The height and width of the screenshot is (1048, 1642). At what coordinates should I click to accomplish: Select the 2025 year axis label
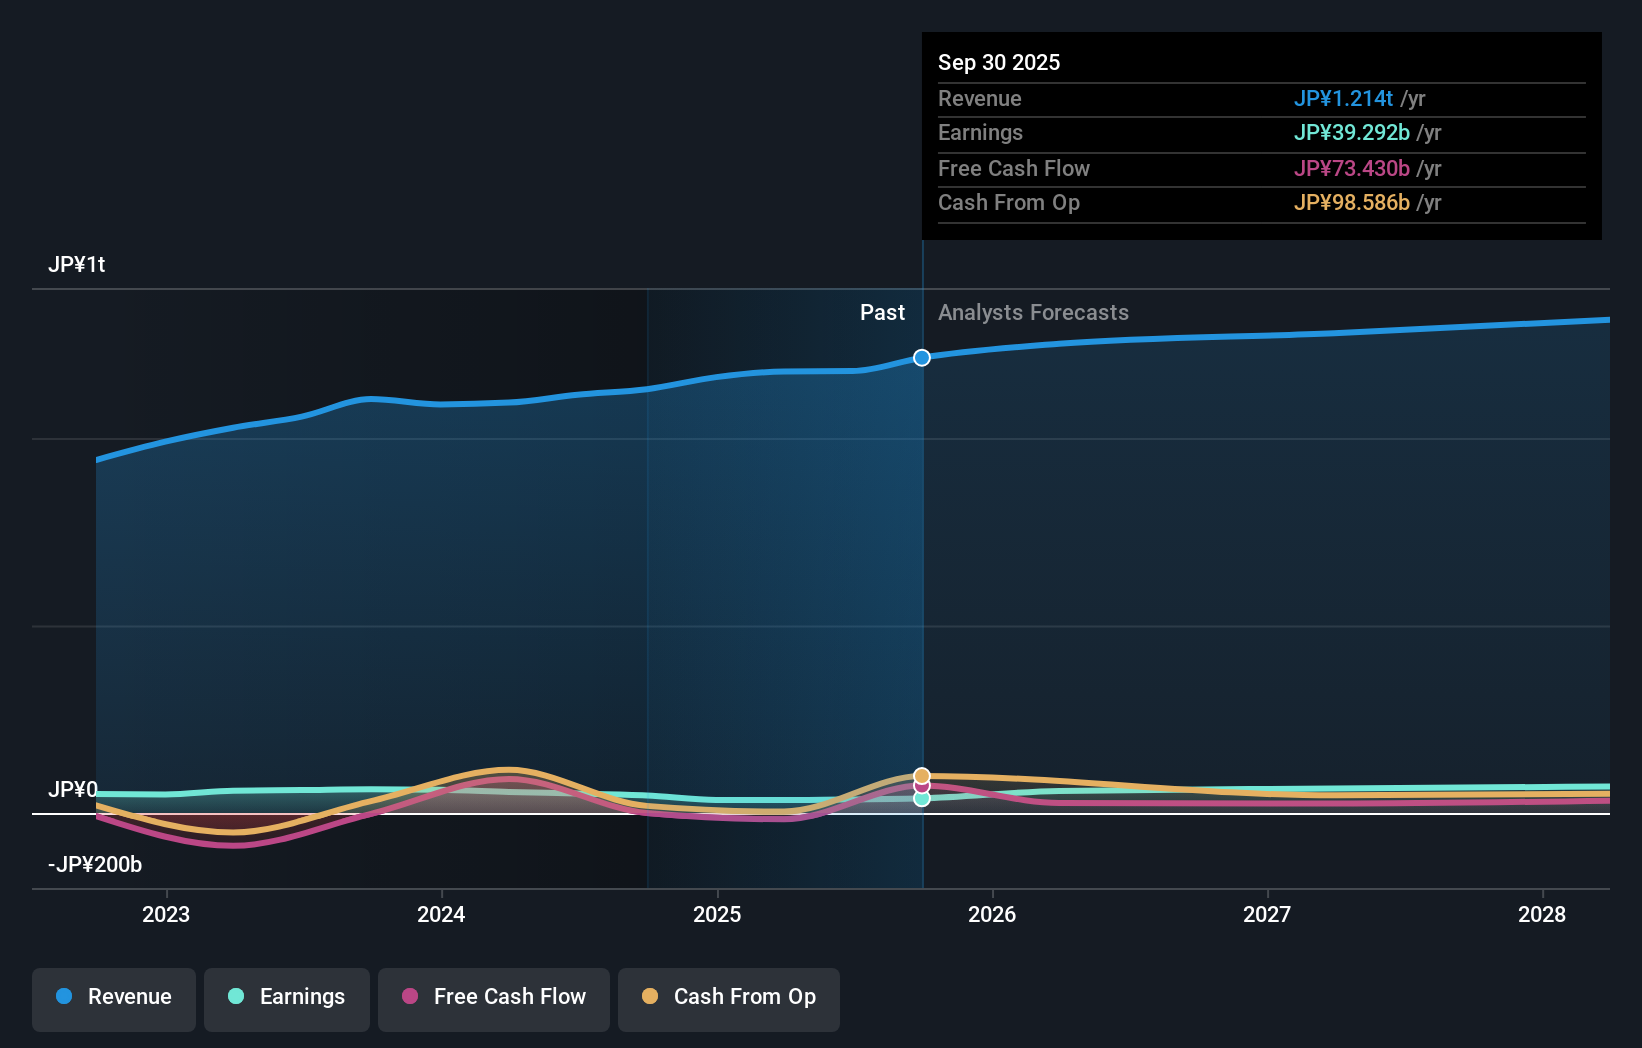(x=717, y=914)
